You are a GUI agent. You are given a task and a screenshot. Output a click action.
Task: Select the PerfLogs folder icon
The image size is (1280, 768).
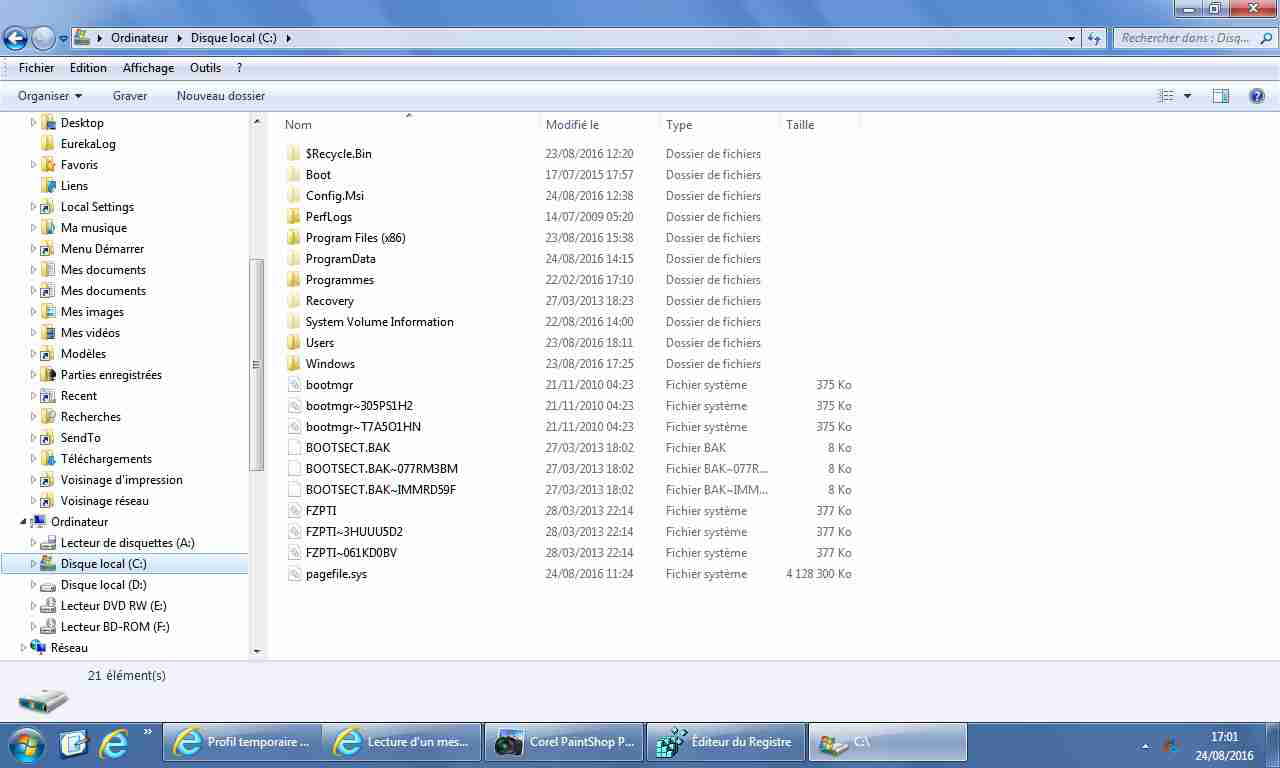pos(293,216)
